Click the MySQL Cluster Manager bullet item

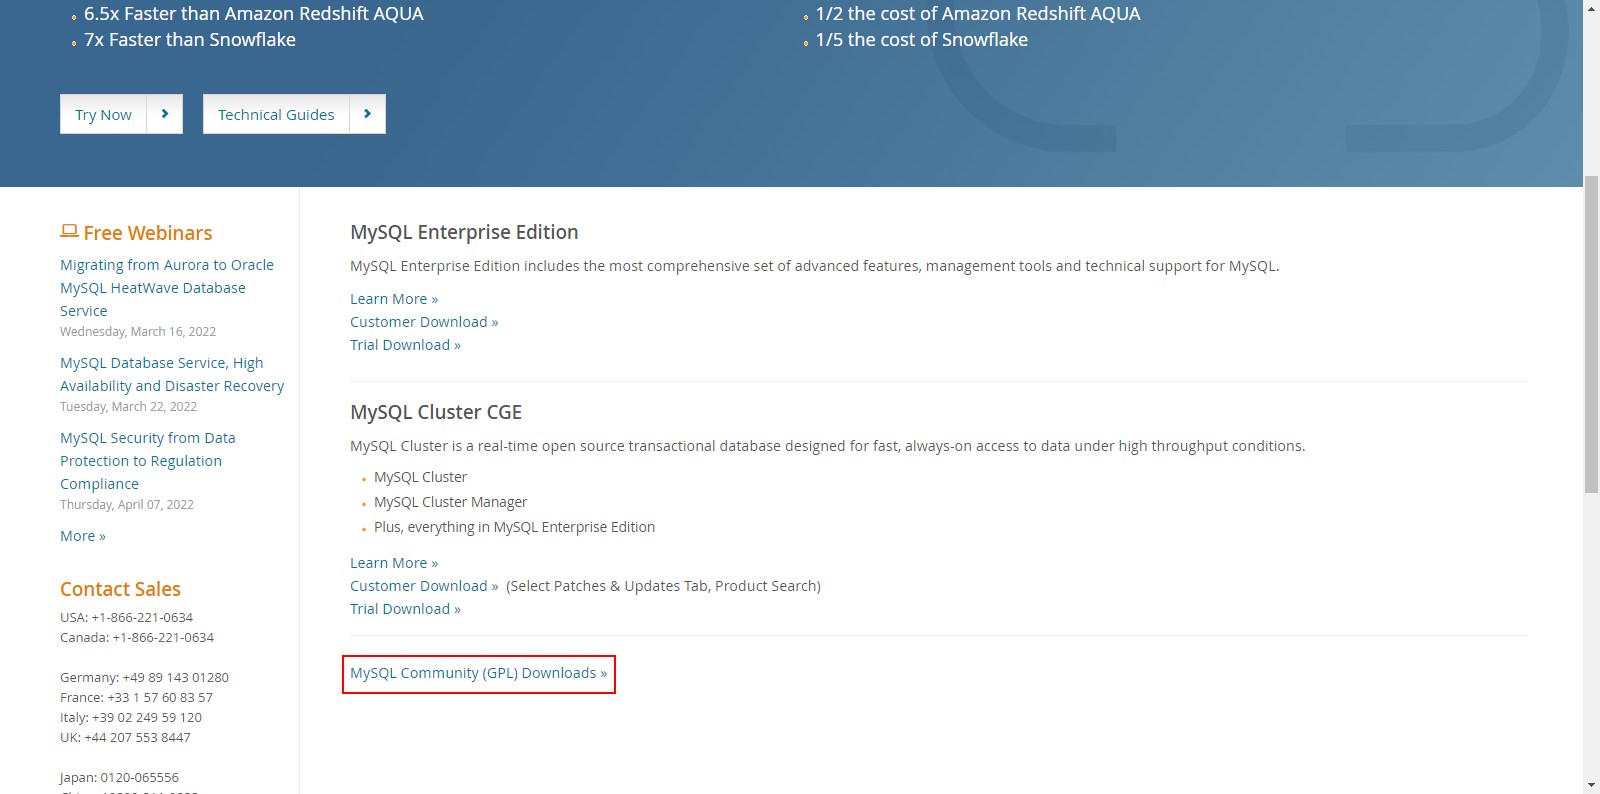pos(450,502)
